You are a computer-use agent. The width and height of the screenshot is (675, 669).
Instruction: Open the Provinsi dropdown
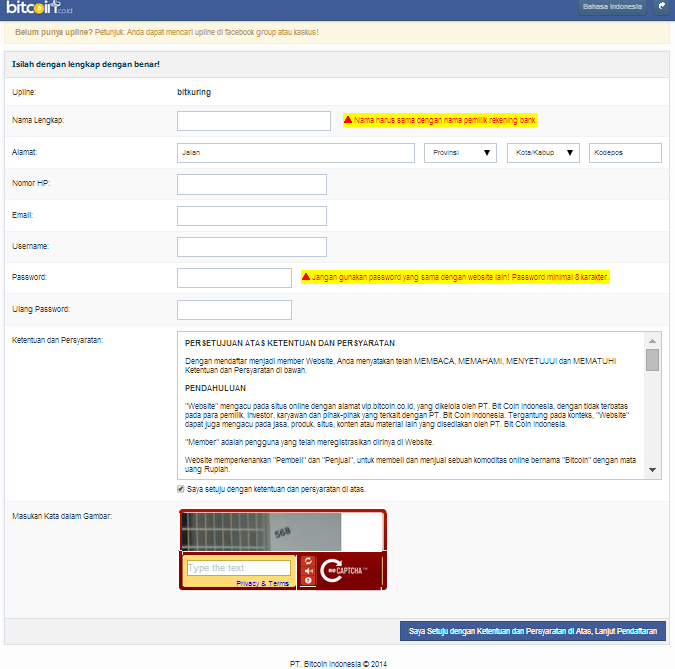460,153
